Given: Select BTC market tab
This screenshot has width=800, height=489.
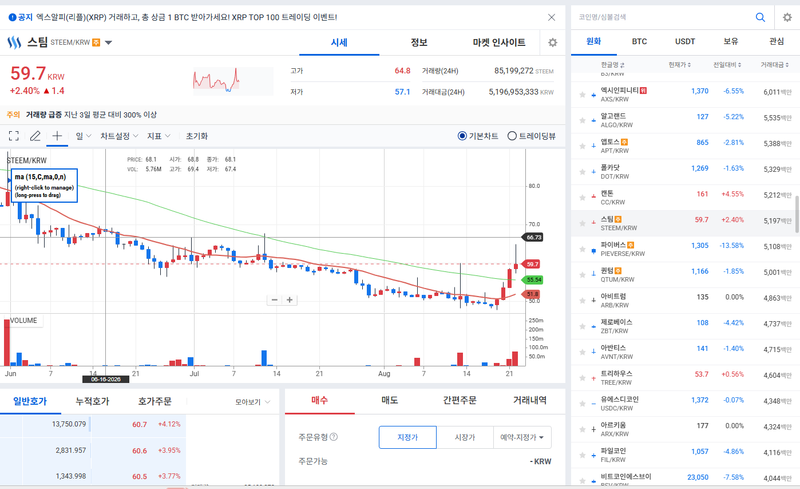Looking at the screenshot, I should pos(639,41).
